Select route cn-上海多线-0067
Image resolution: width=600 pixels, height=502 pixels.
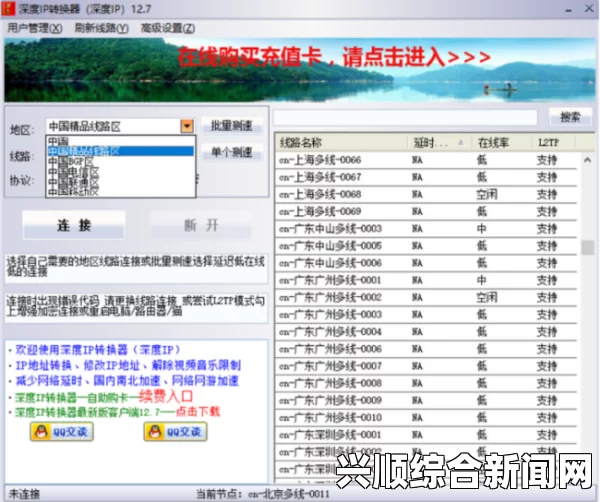426,177
